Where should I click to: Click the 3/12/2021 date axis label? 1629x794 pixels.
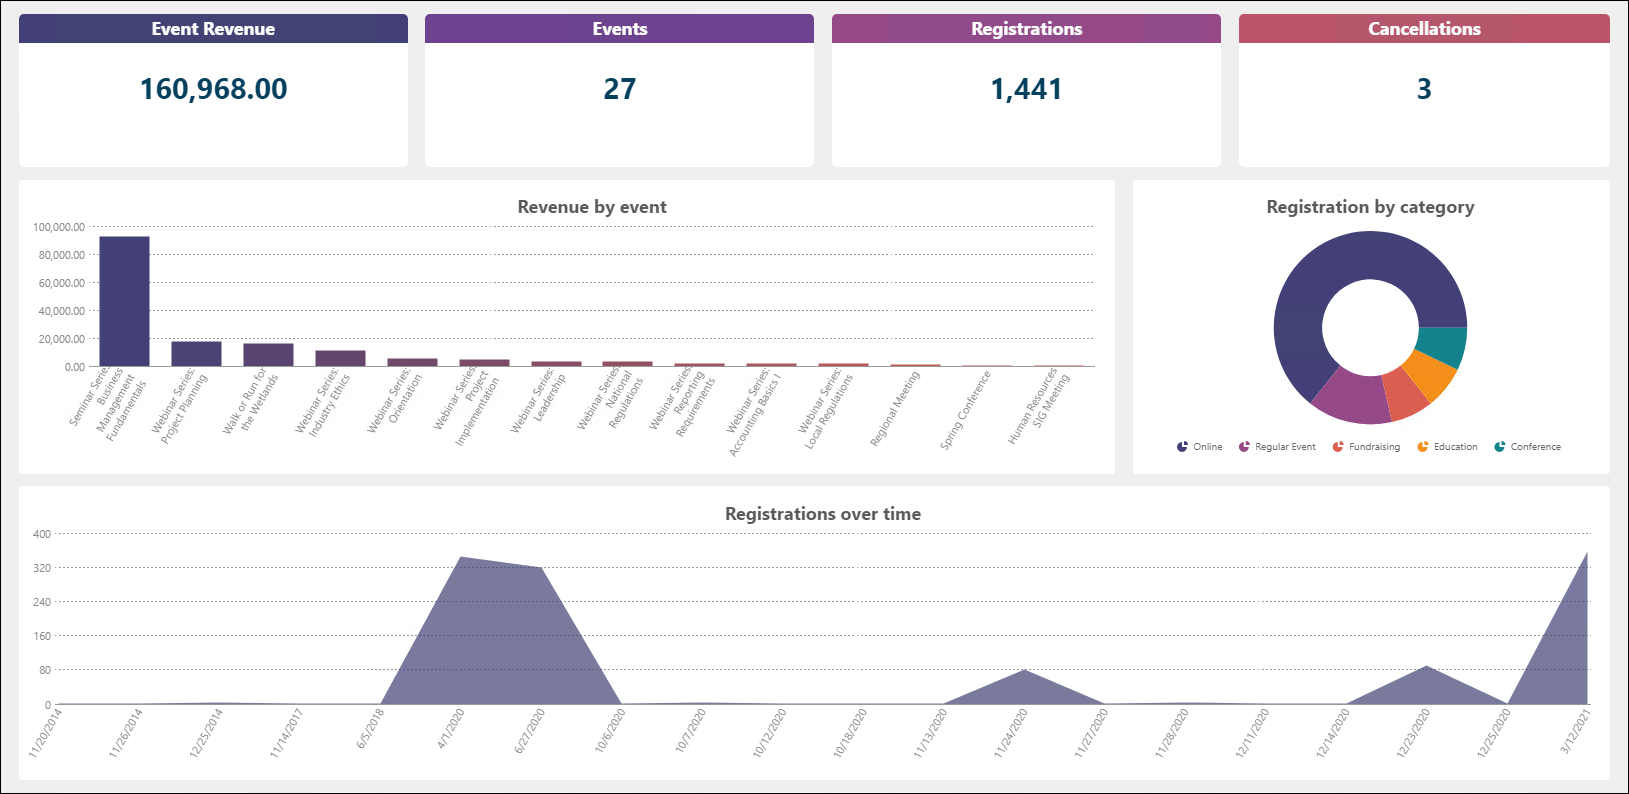(x=1575, y=731)
